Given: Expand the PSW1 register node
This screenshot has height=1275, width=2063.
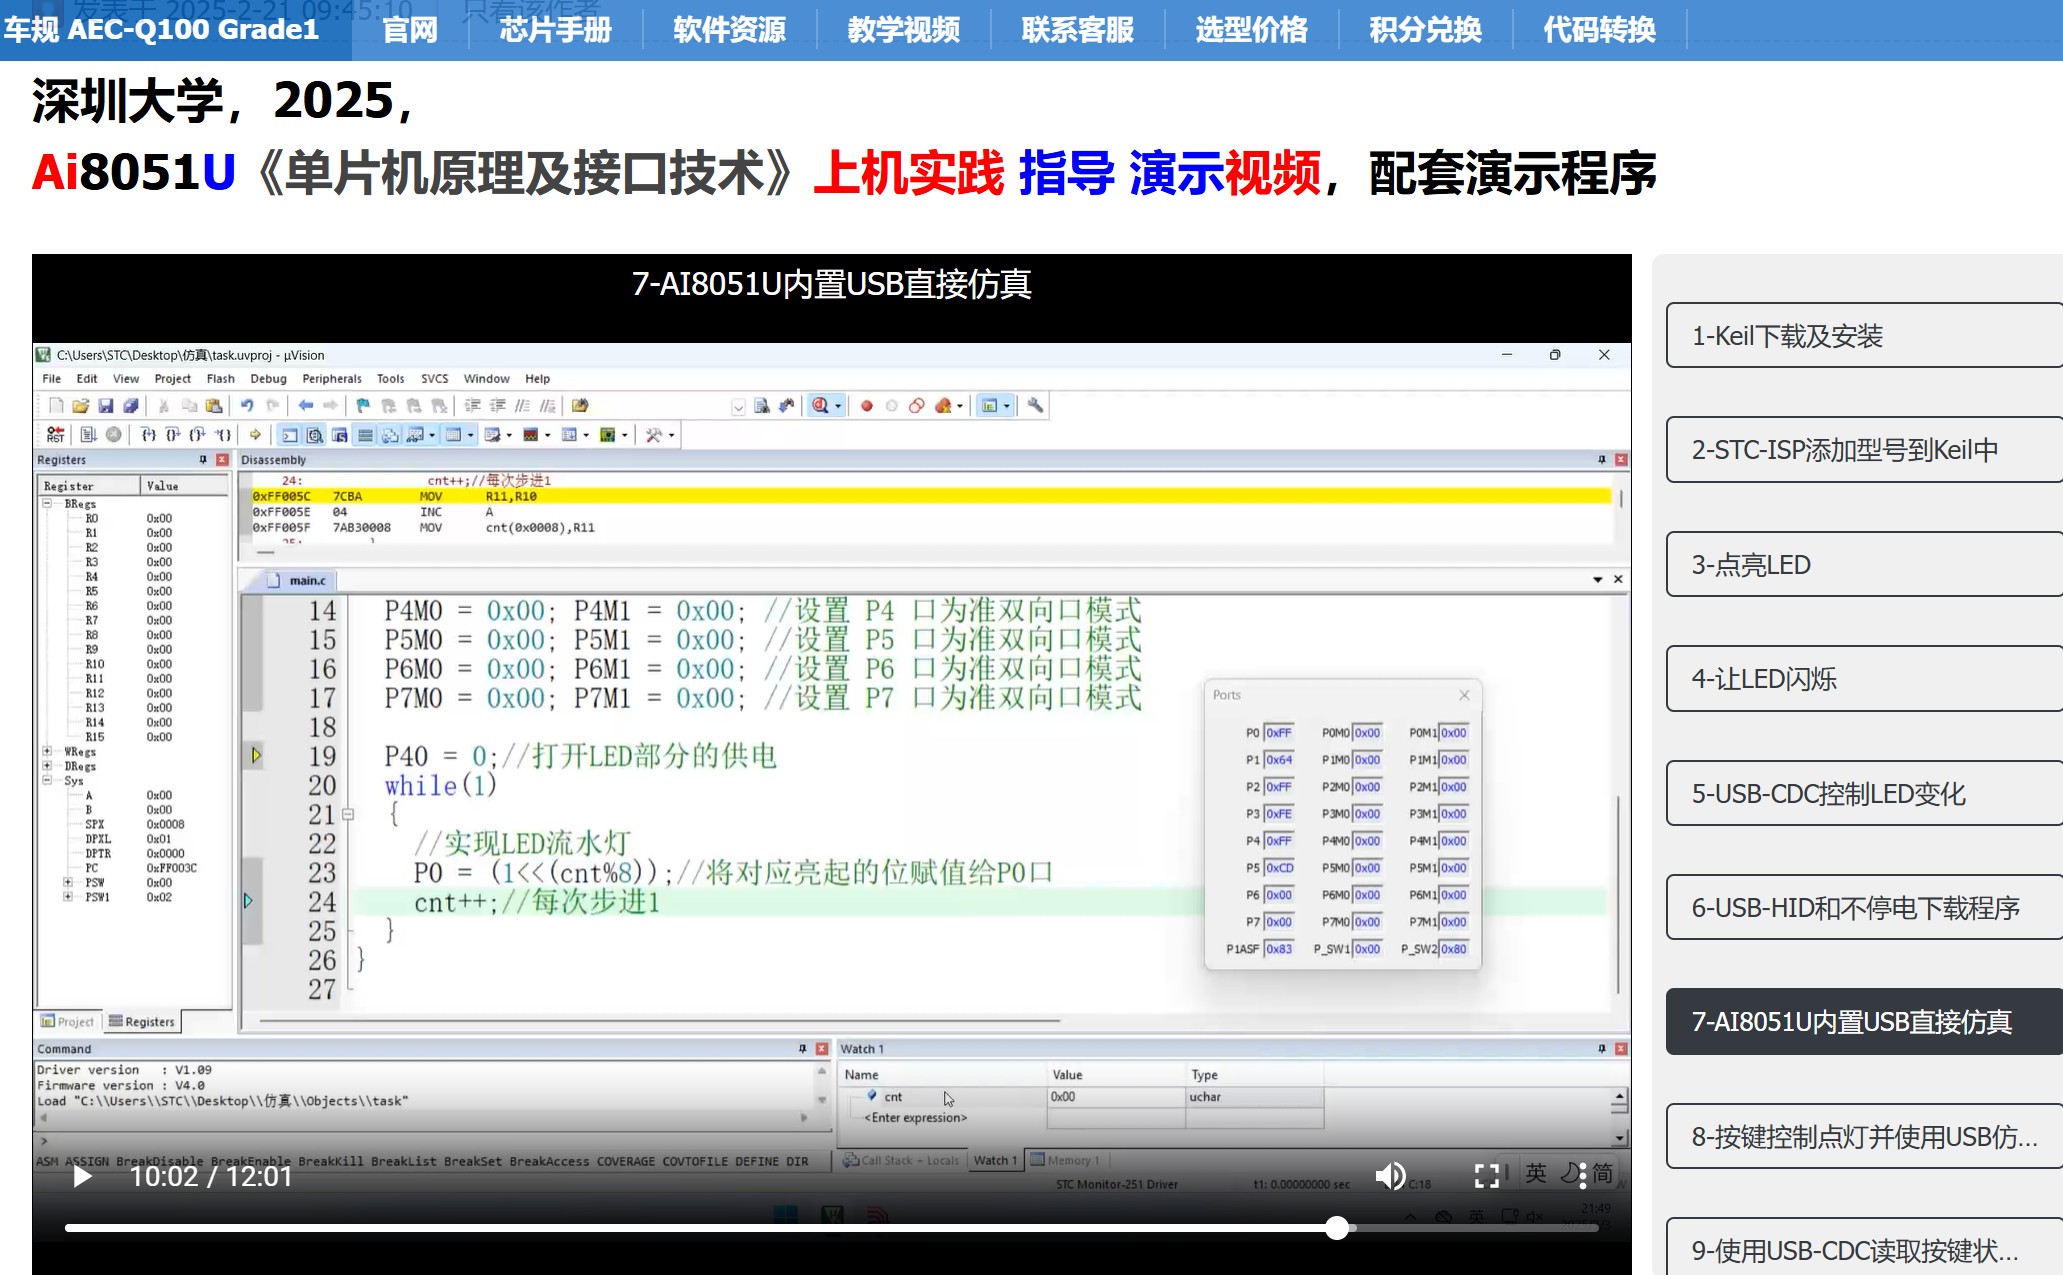Looking at the screenshot, I should coord(68,897).
